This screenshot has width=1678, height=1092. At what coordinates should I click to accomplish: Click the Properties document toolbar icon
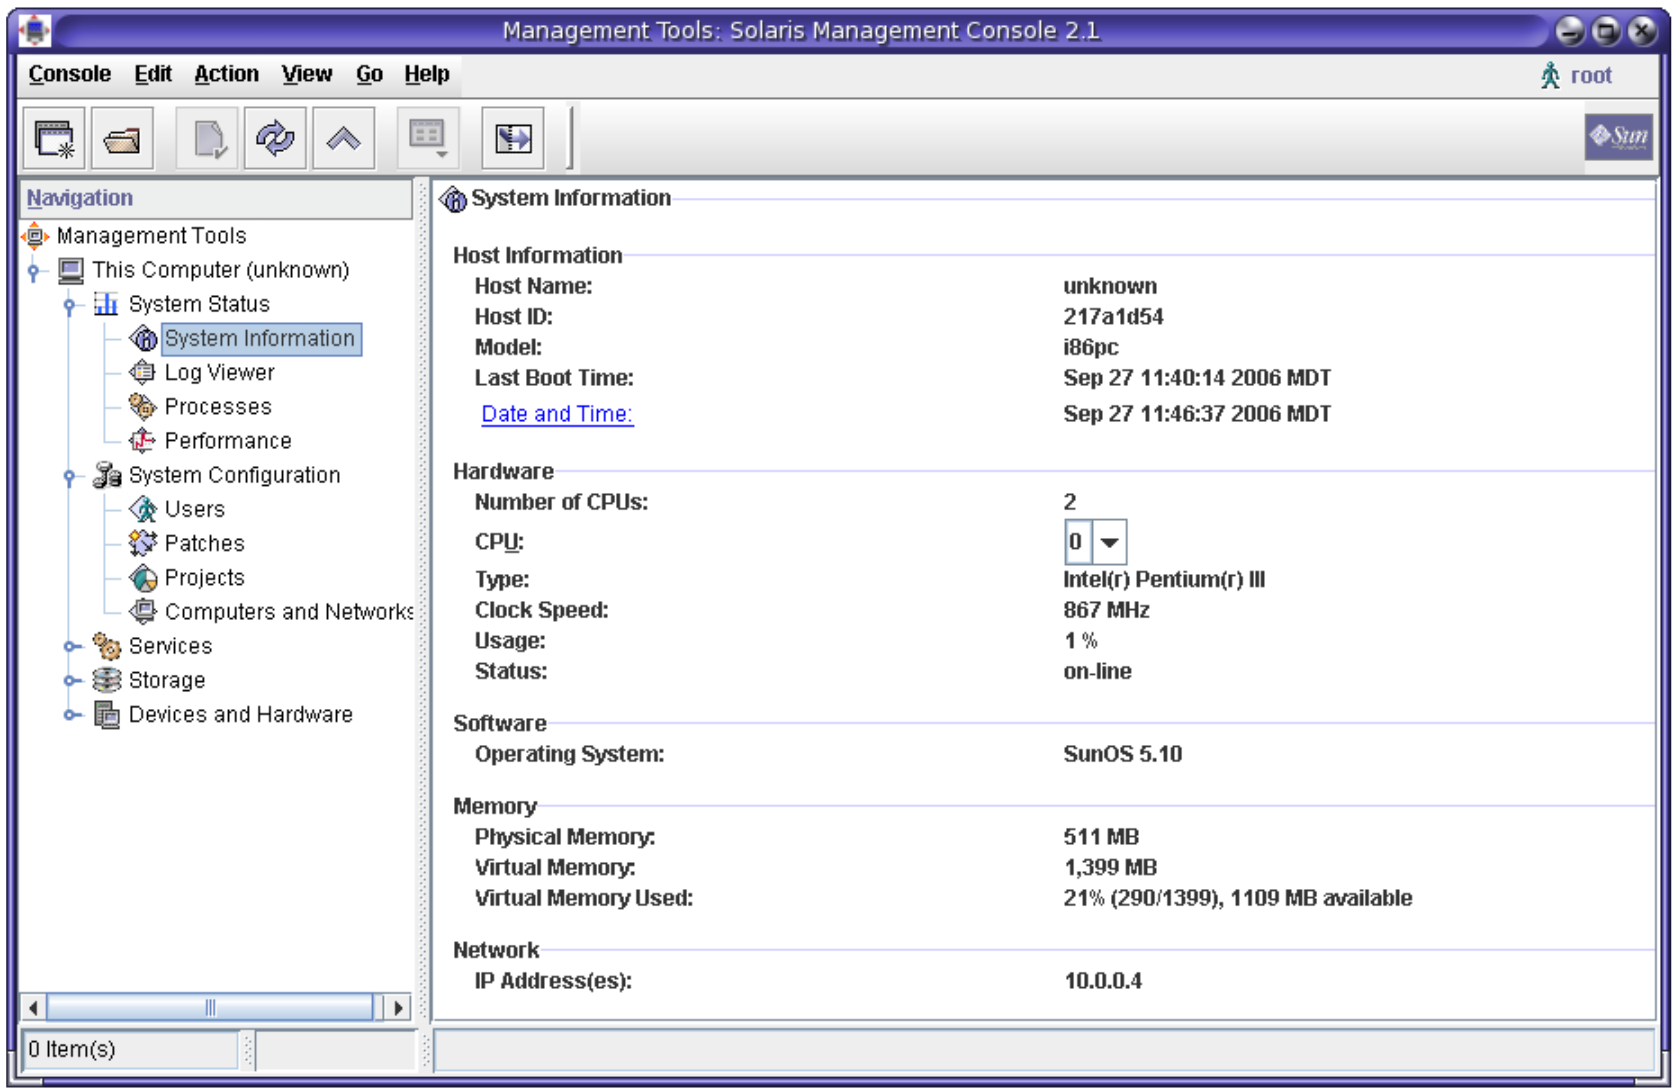[208, 139]
